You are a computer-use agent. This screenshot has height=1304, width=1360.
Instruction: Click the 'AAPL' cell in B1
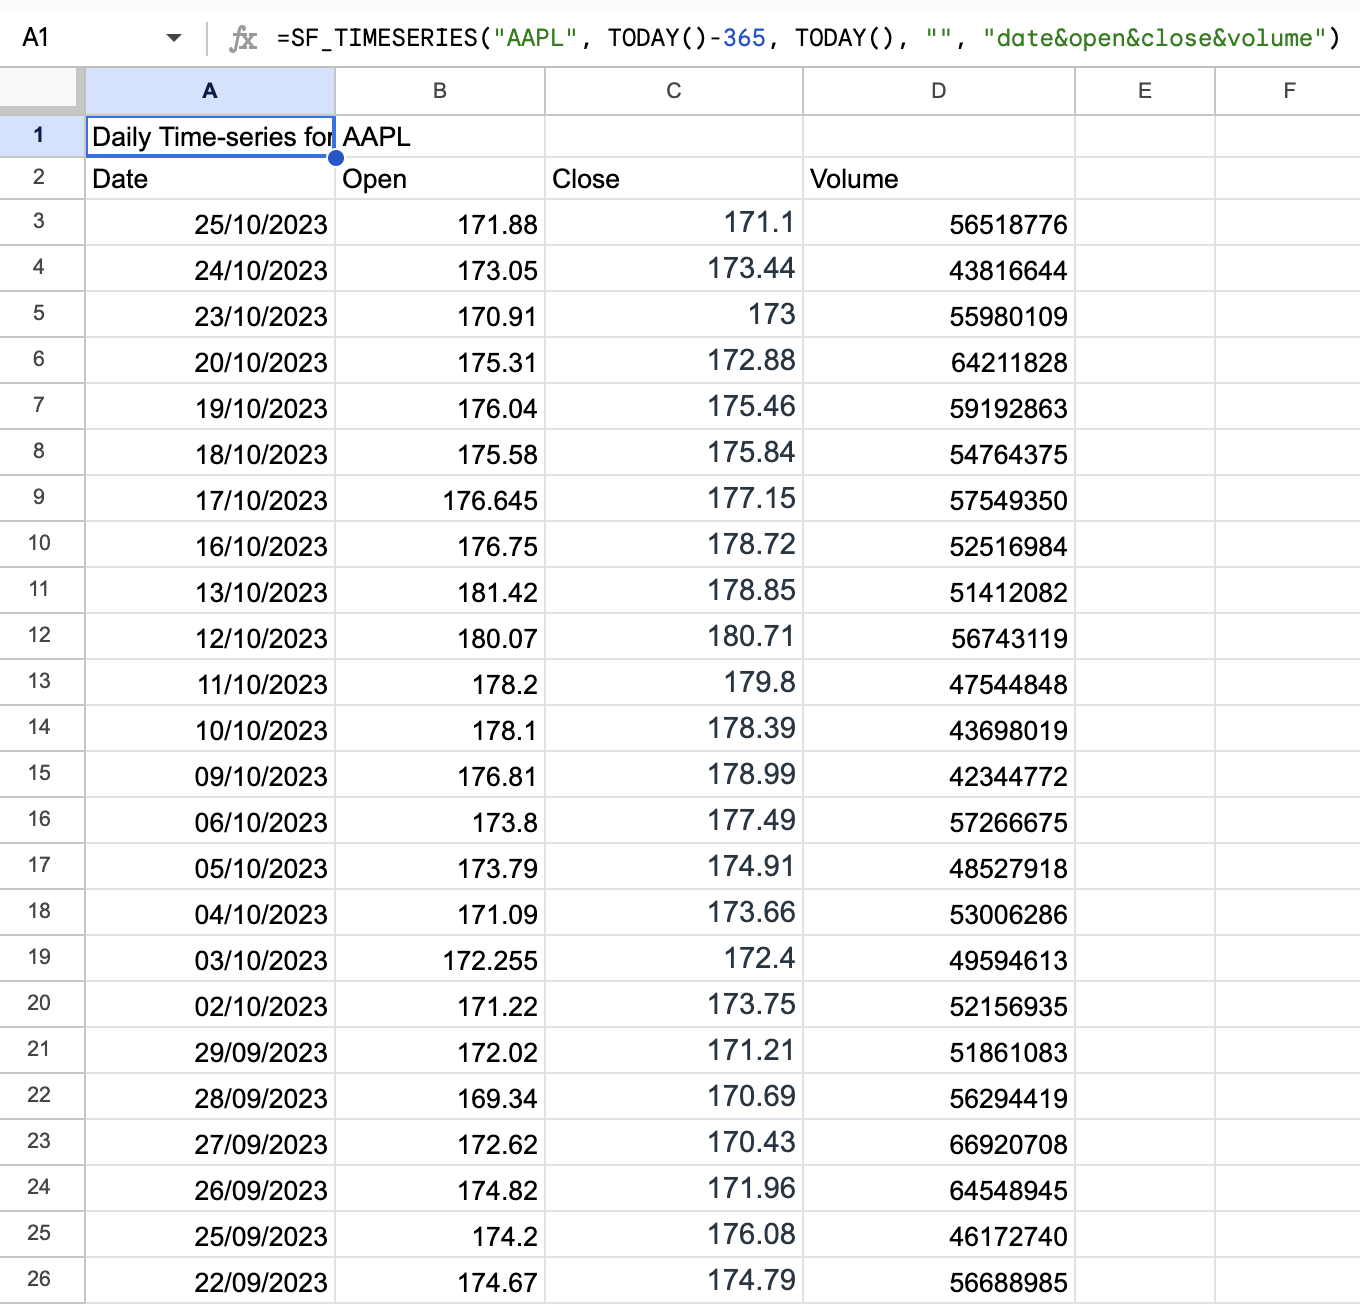(440, 136)
